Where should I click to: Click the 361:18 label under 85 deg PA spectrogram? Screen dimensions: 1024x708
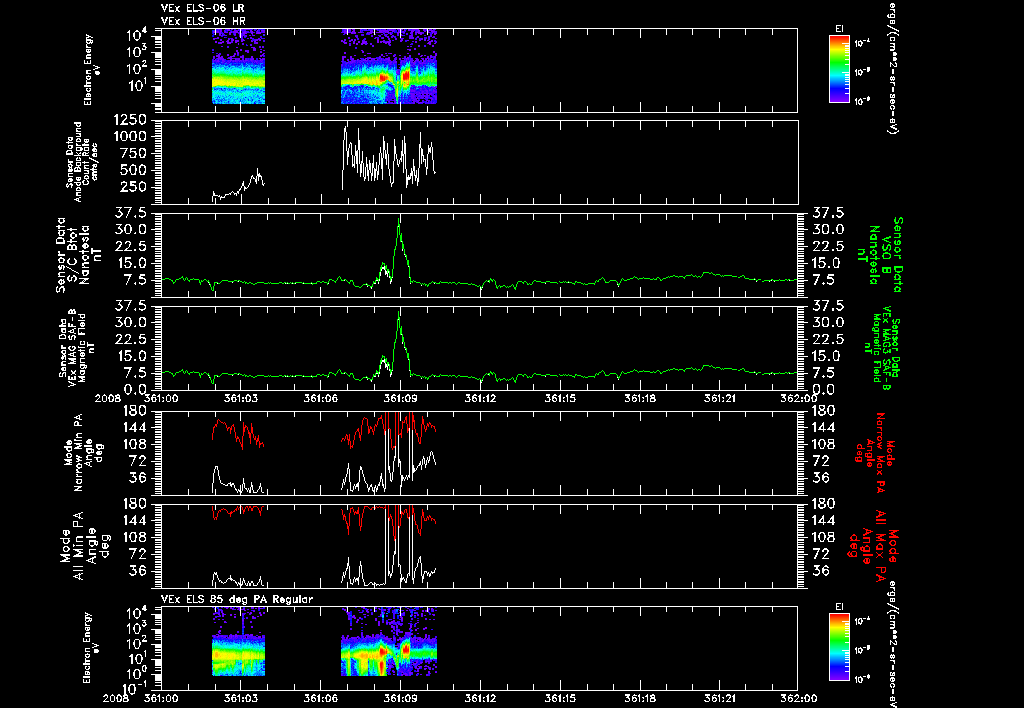click(x=640, y=698)
